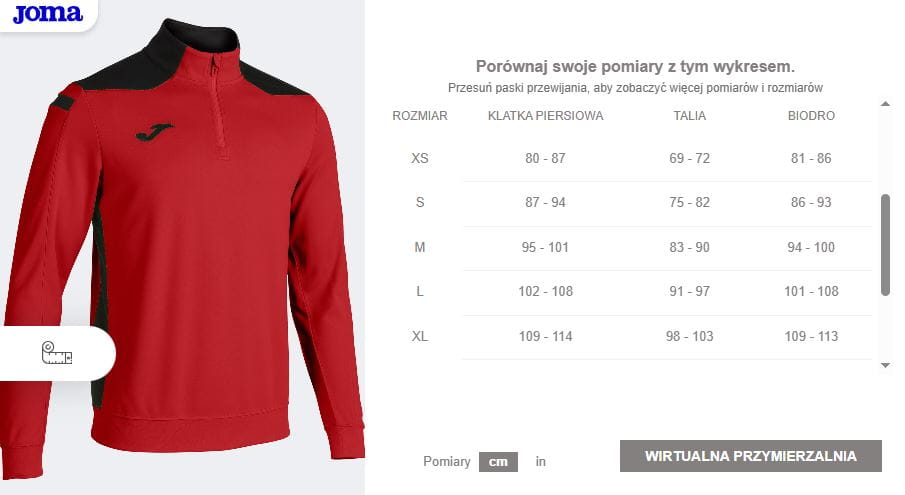Click the Joma logo
Image resolution: width=905 pixels, height=495 pixels.
pyautogui.click(x=47, y=14)
